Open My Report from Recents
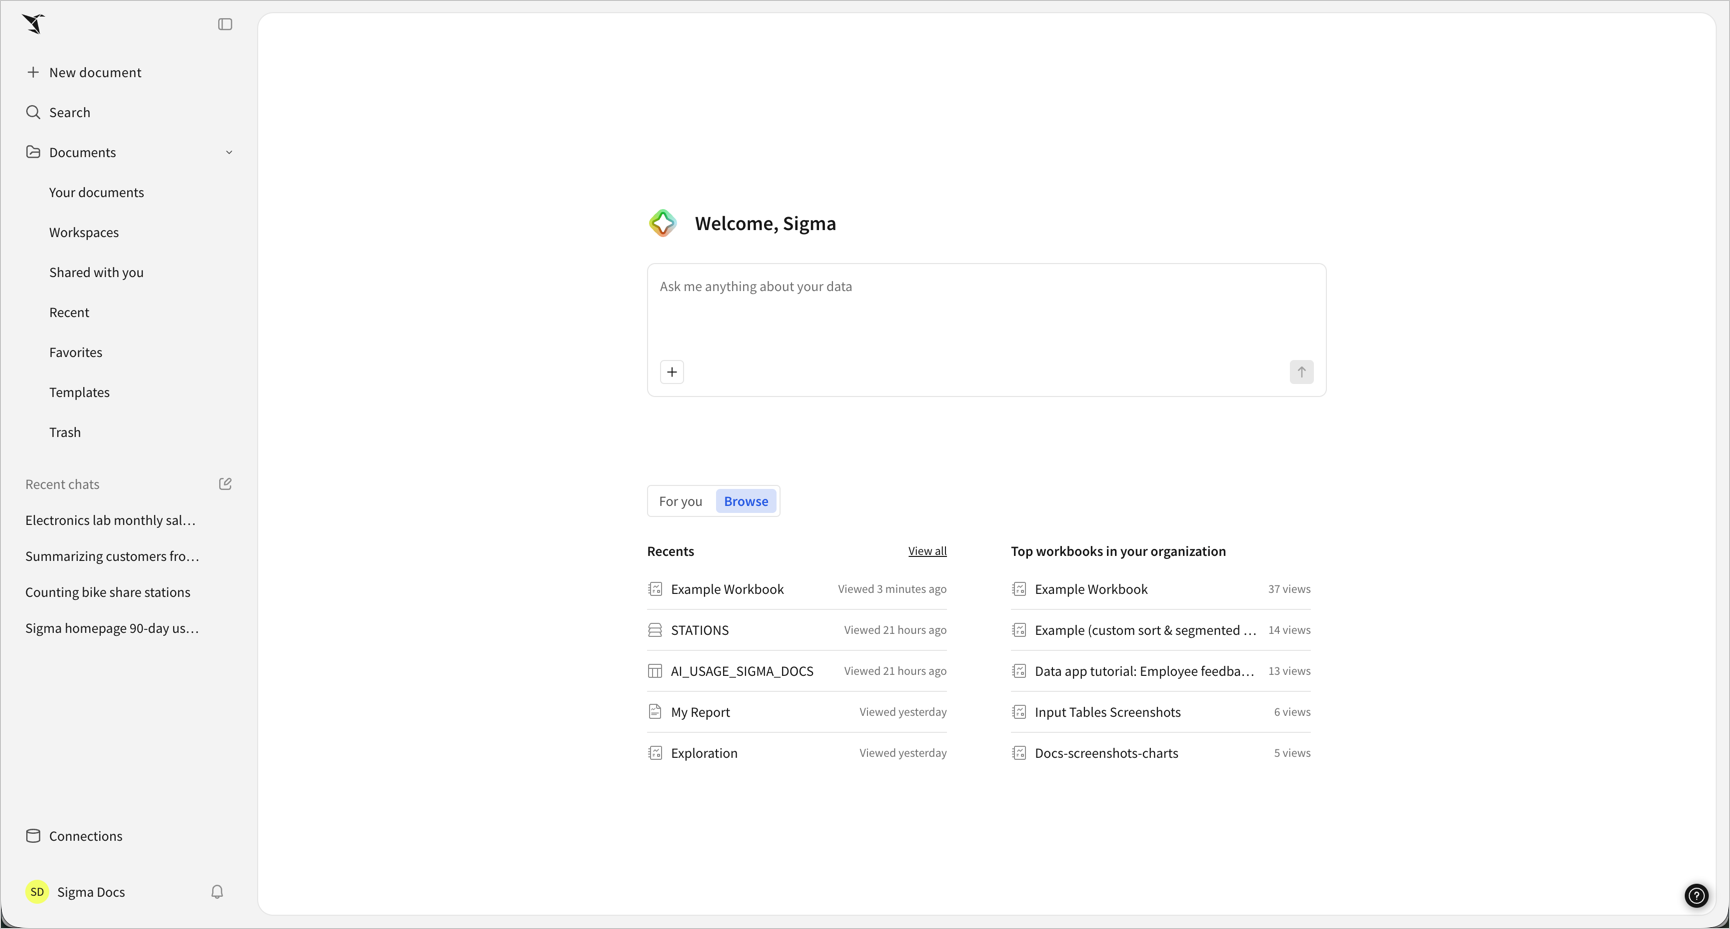Screen dimensions: 1730x929 797,712
